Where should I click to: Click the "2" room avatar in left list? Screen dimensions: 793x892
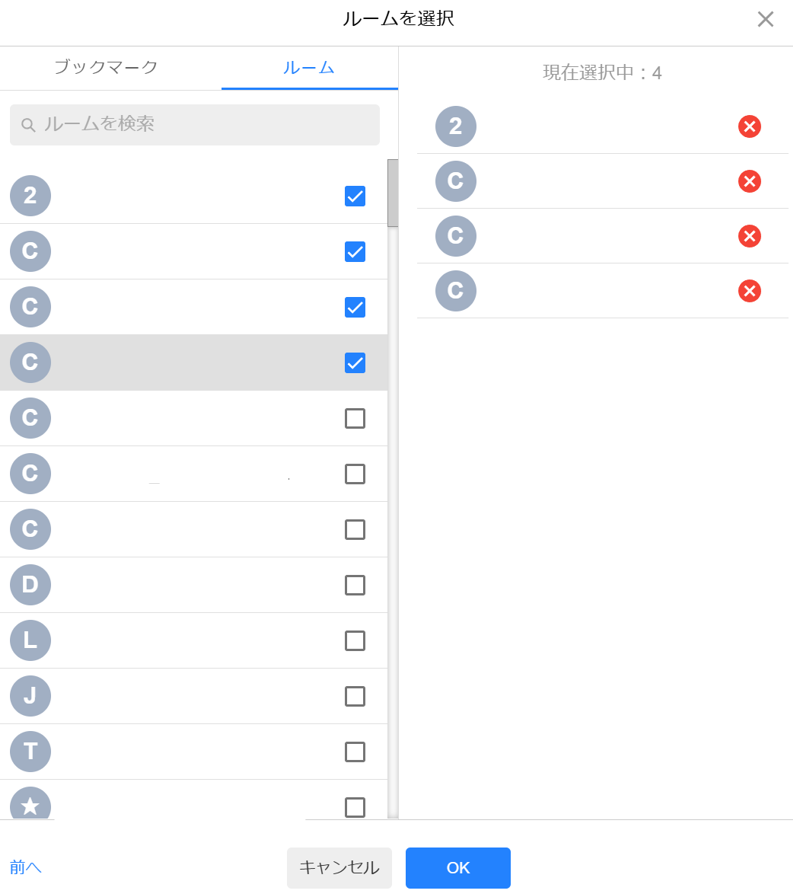pyautogui.click(x=30, y=196)
